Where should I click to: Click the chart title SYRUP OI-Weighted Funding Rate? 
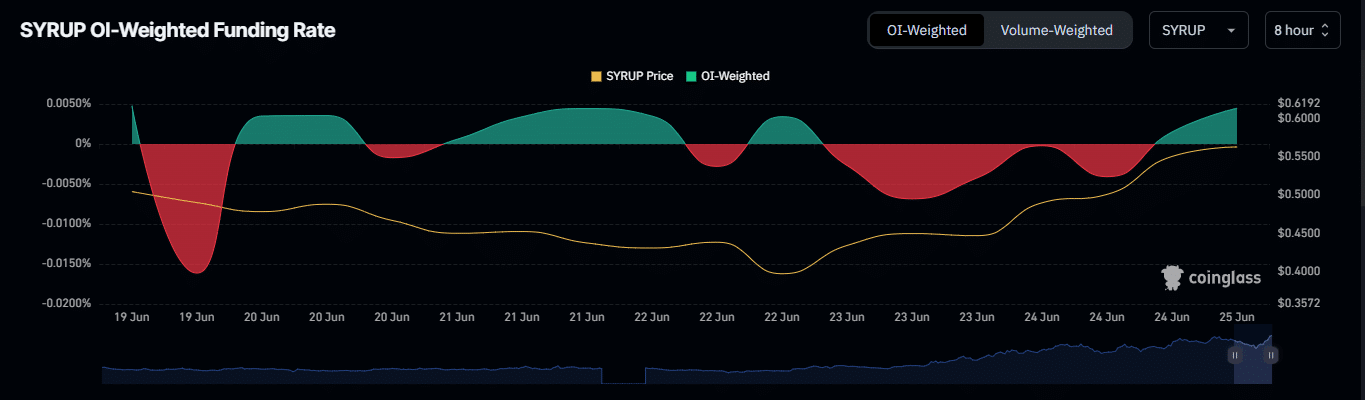coord(178,30)
